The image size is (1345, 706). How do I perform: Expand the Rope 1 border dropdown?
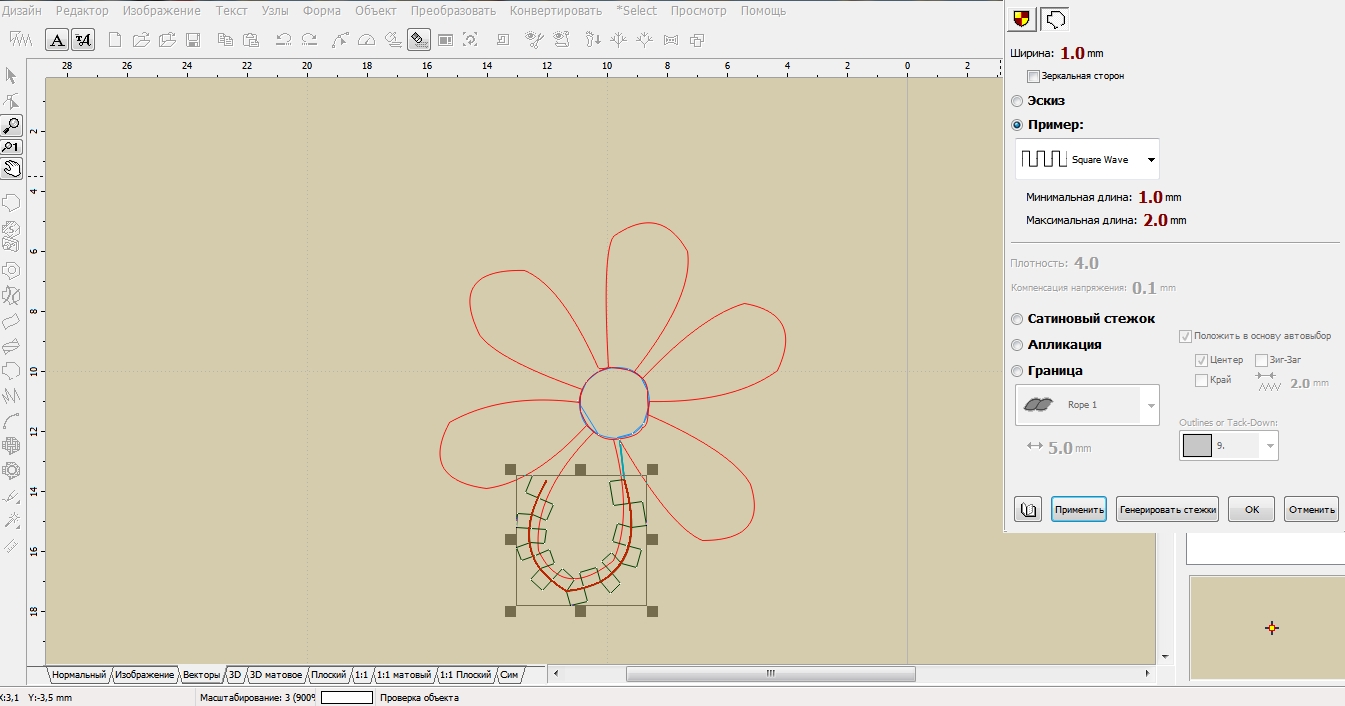(x=1151, y=405)
